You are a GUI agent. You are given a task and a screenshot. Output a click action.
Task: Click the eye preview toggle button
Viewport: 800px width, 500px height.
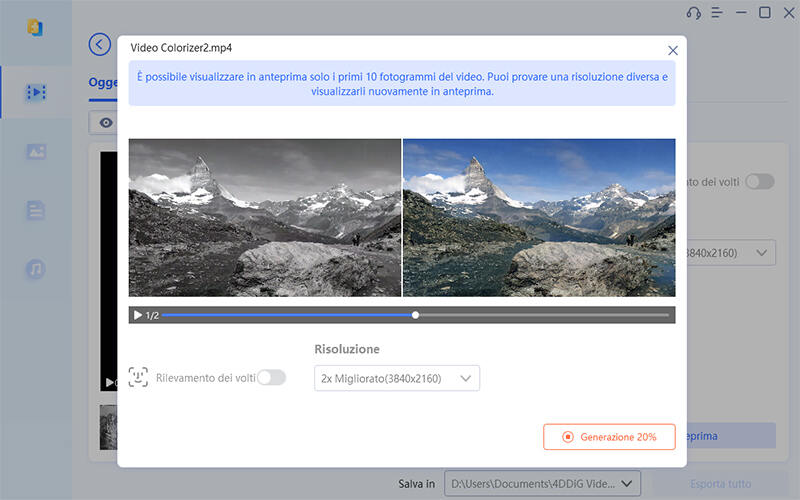[105, 123]
